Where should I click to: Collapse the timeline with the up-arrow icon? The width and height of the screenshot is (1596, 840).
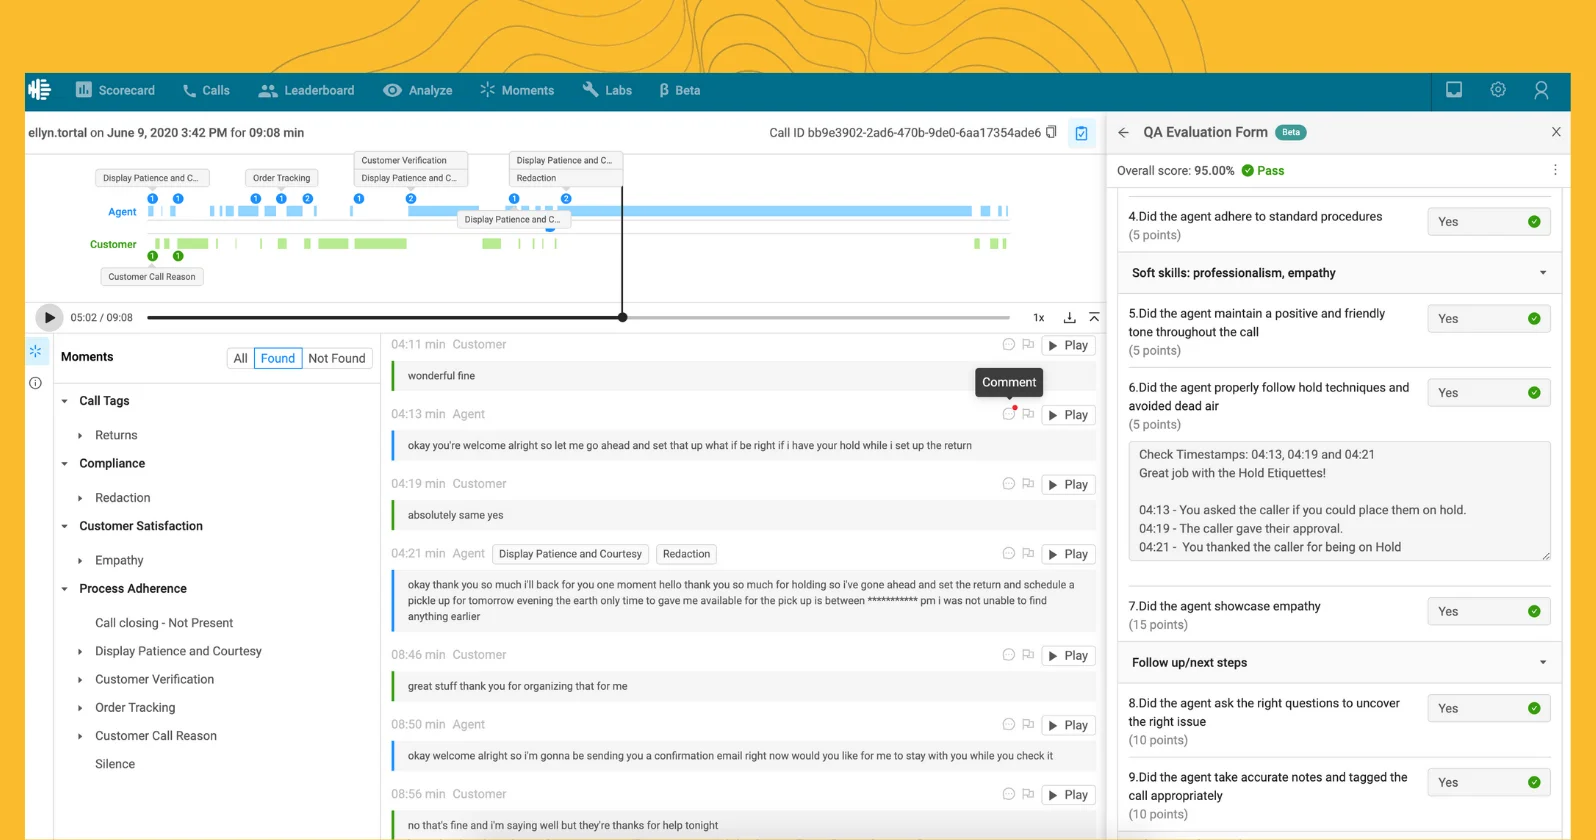[x=1094, y=317]
